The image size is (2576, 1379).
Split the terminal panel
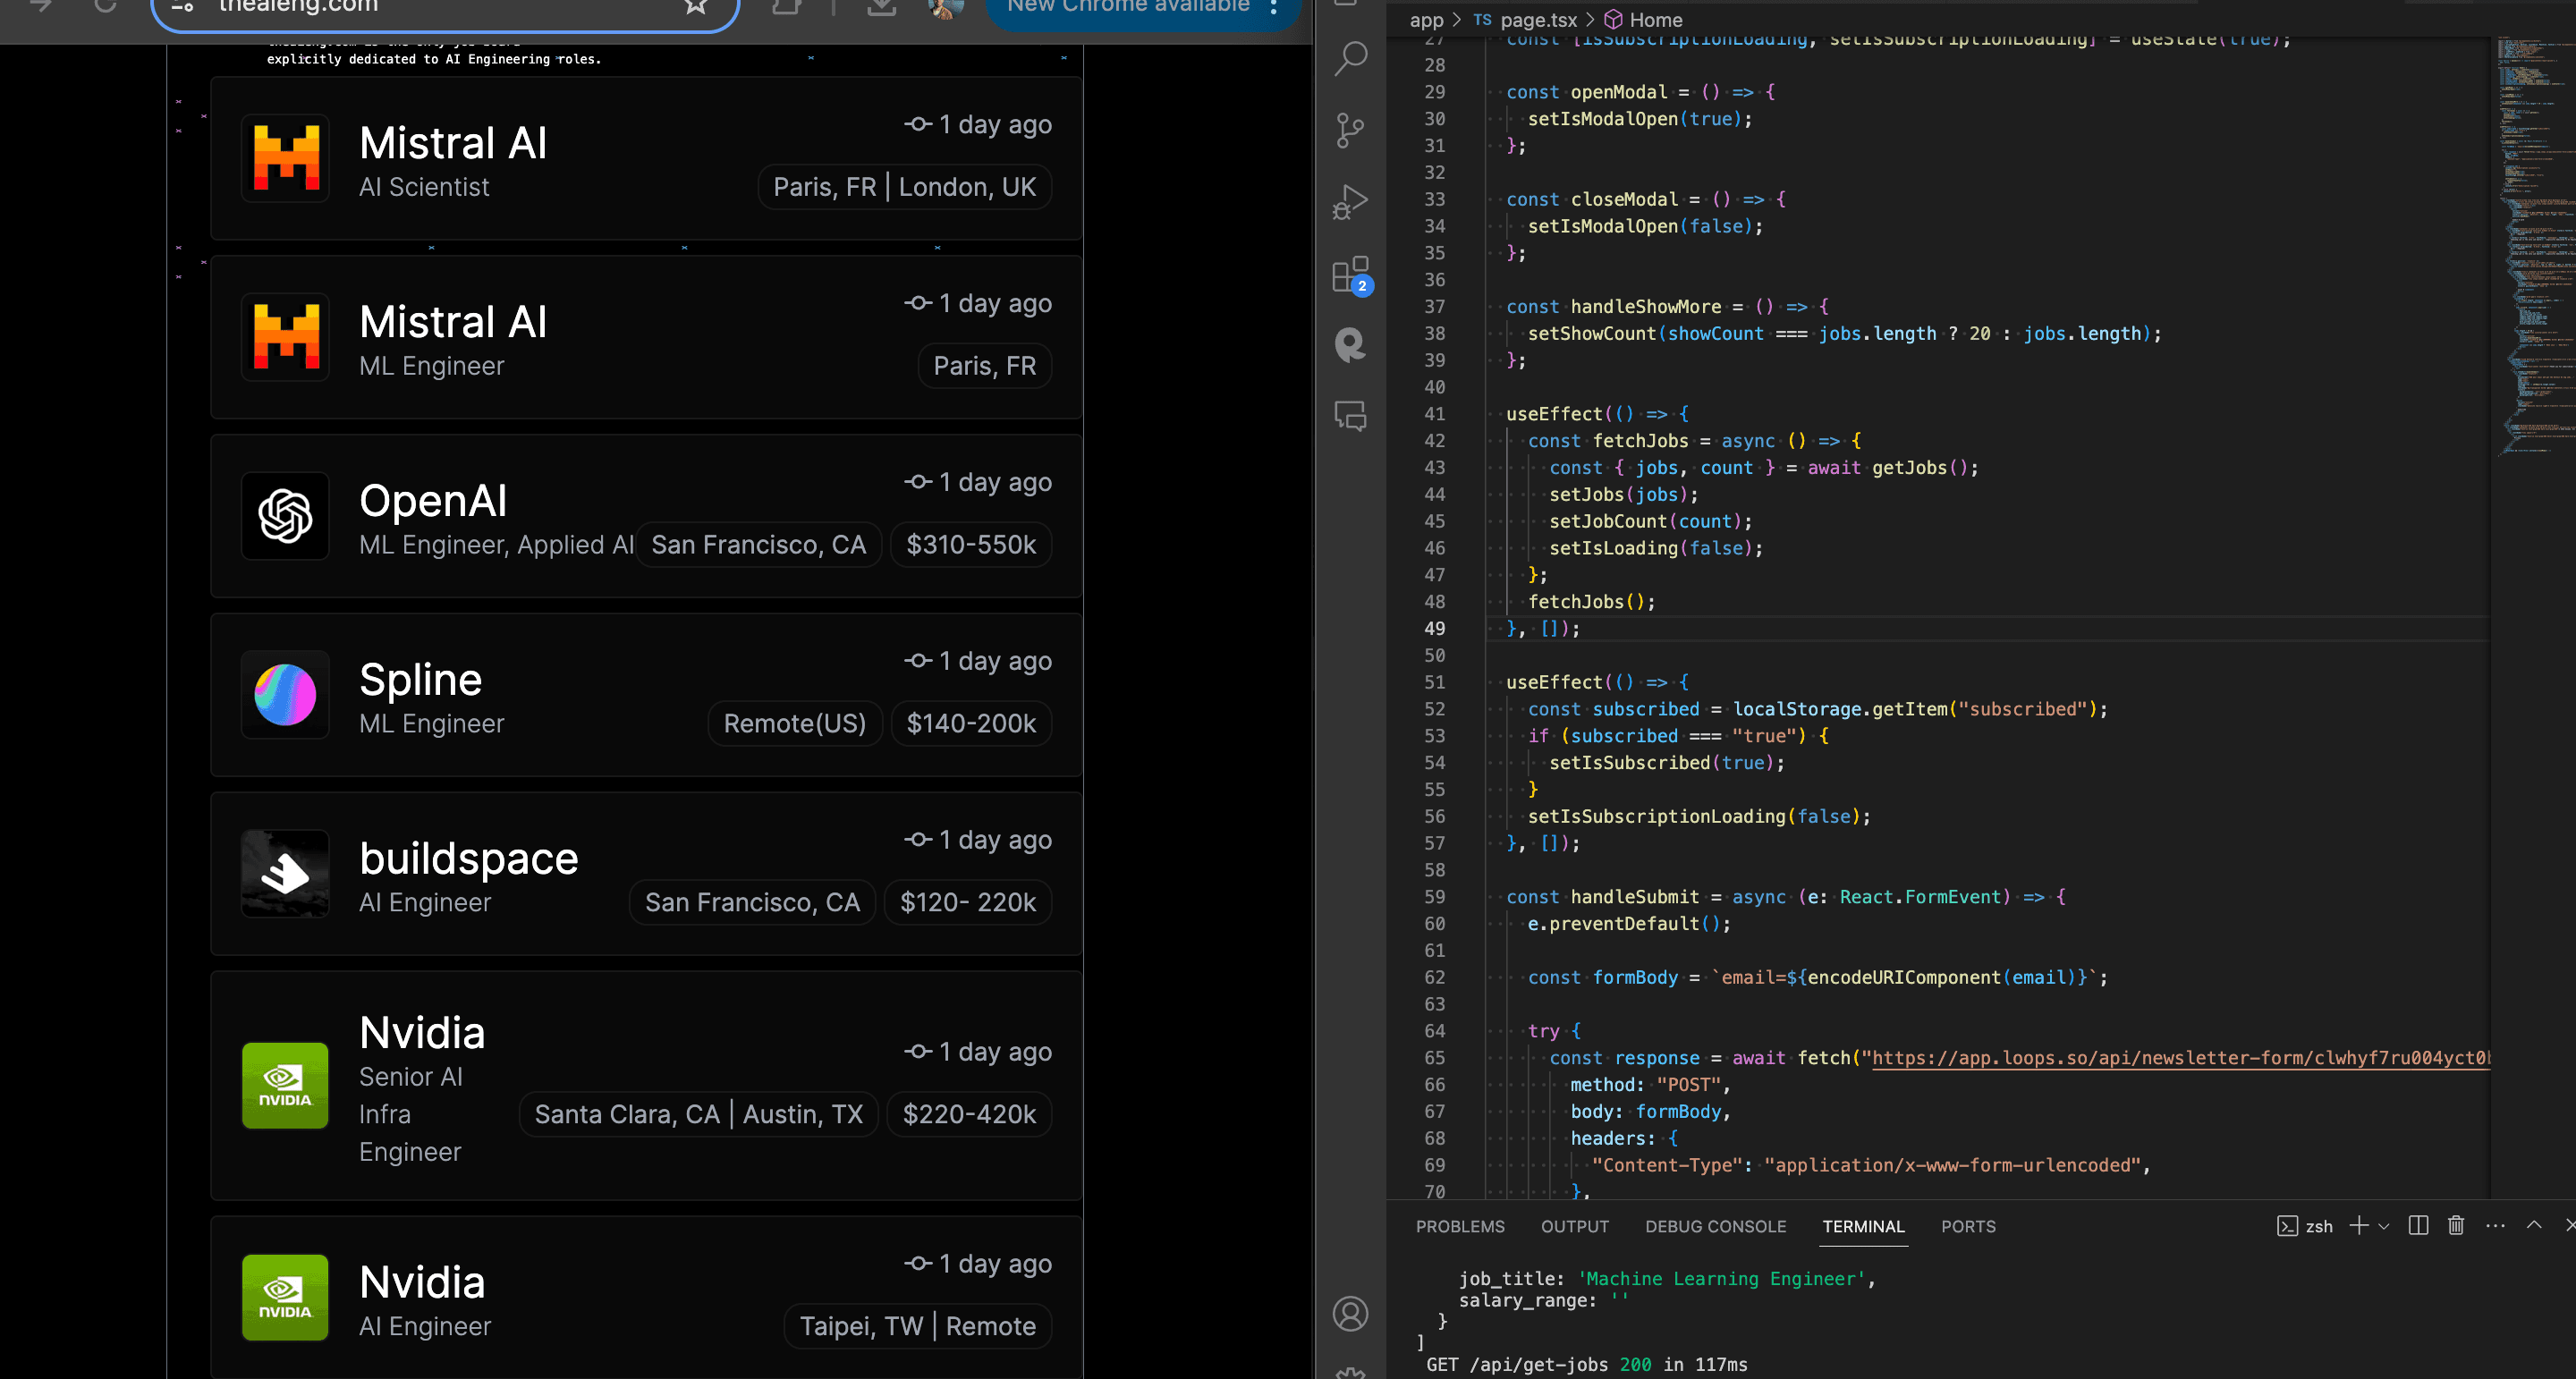pyautogui.click(x=2418, y=1226)
